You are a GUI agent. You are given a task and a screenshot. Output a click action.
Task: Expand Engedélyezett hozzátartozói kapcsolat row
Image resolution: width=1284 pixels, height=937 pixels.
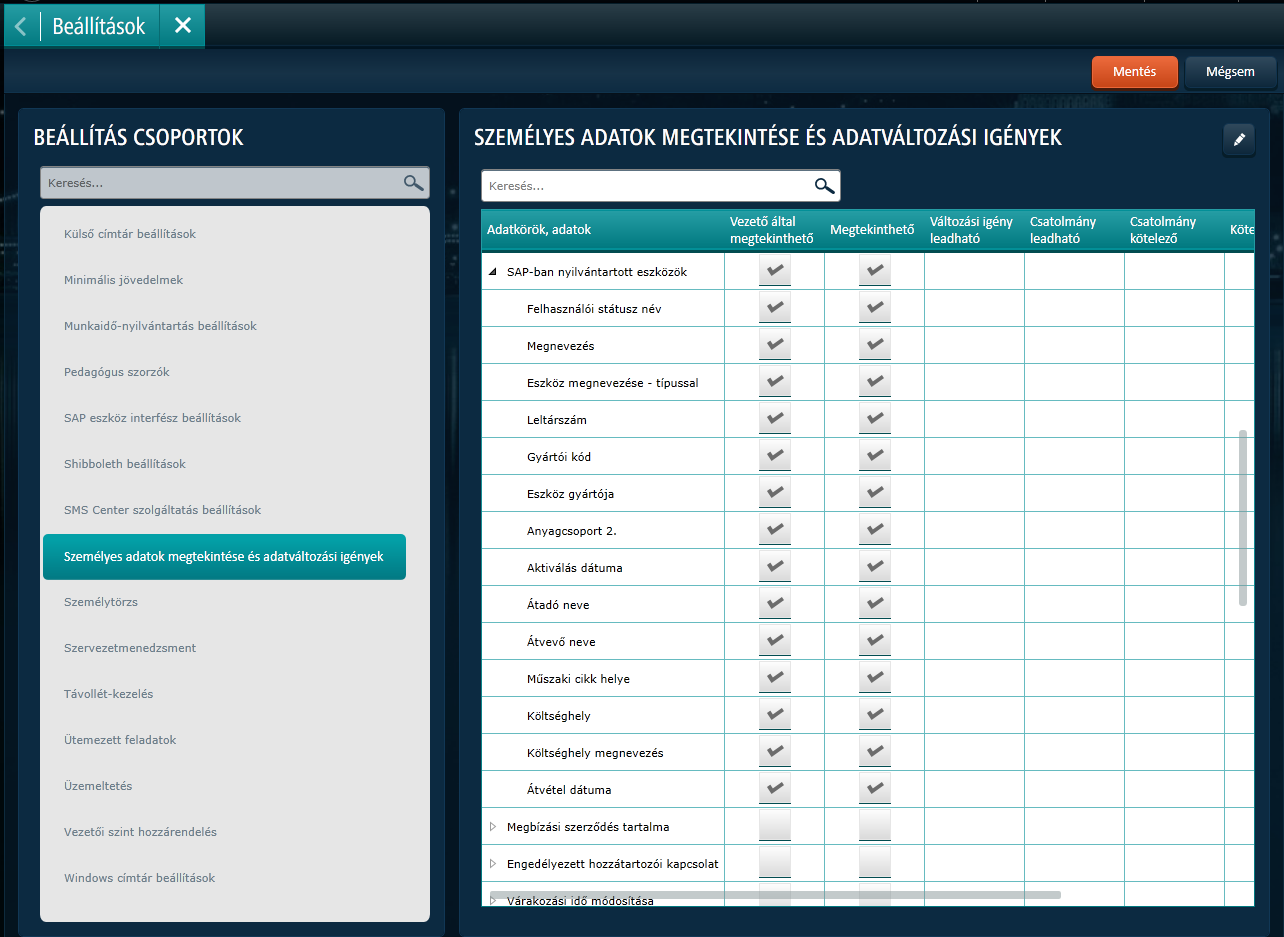pos(492,864)
